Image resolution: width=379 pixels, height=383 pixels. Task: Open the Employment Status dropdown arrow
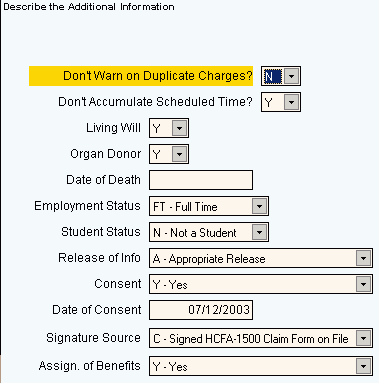point(259,206)
